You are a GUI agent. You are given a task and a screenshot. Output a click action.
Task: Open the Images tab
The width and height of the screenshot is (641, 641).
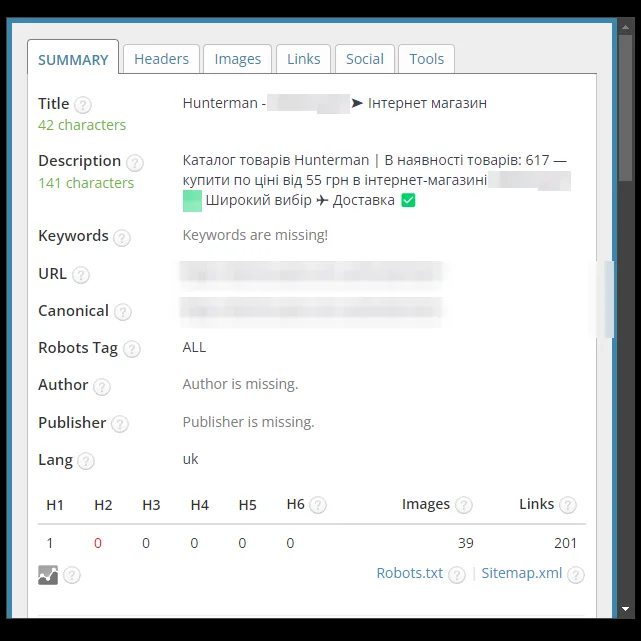pyautogui.click(x=238, y=59)
